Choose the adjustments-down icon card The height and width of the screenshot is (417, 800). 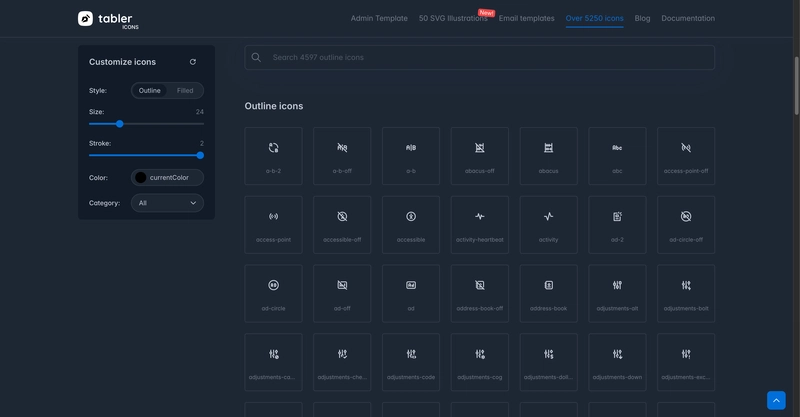pyautogui.click(x=617, y=362)
